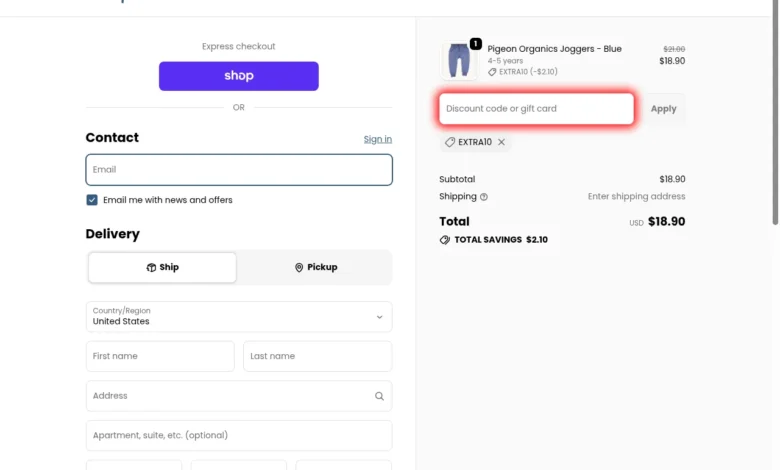This screenshot has height=470, width=780.
Task: Click the crossed-out $21.00 price
Action: [x=674, y=49]
